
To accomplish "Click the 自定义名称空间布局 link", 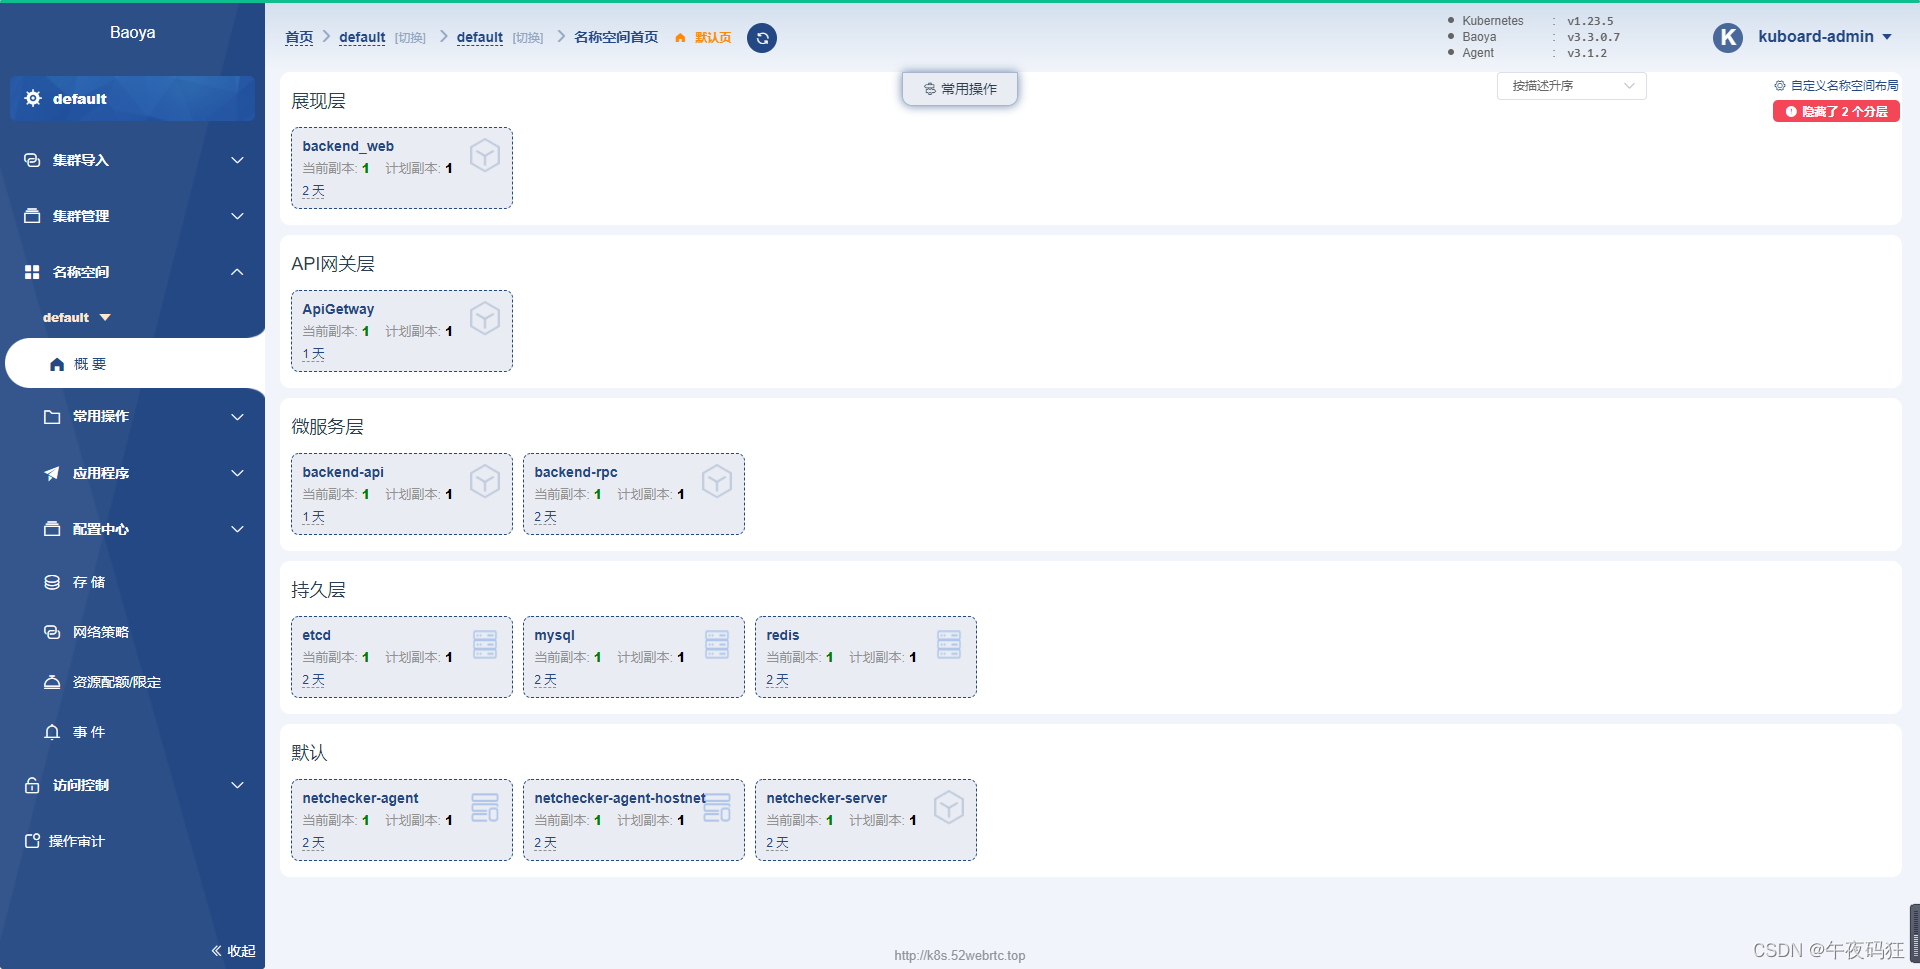I will point(1844,86).
